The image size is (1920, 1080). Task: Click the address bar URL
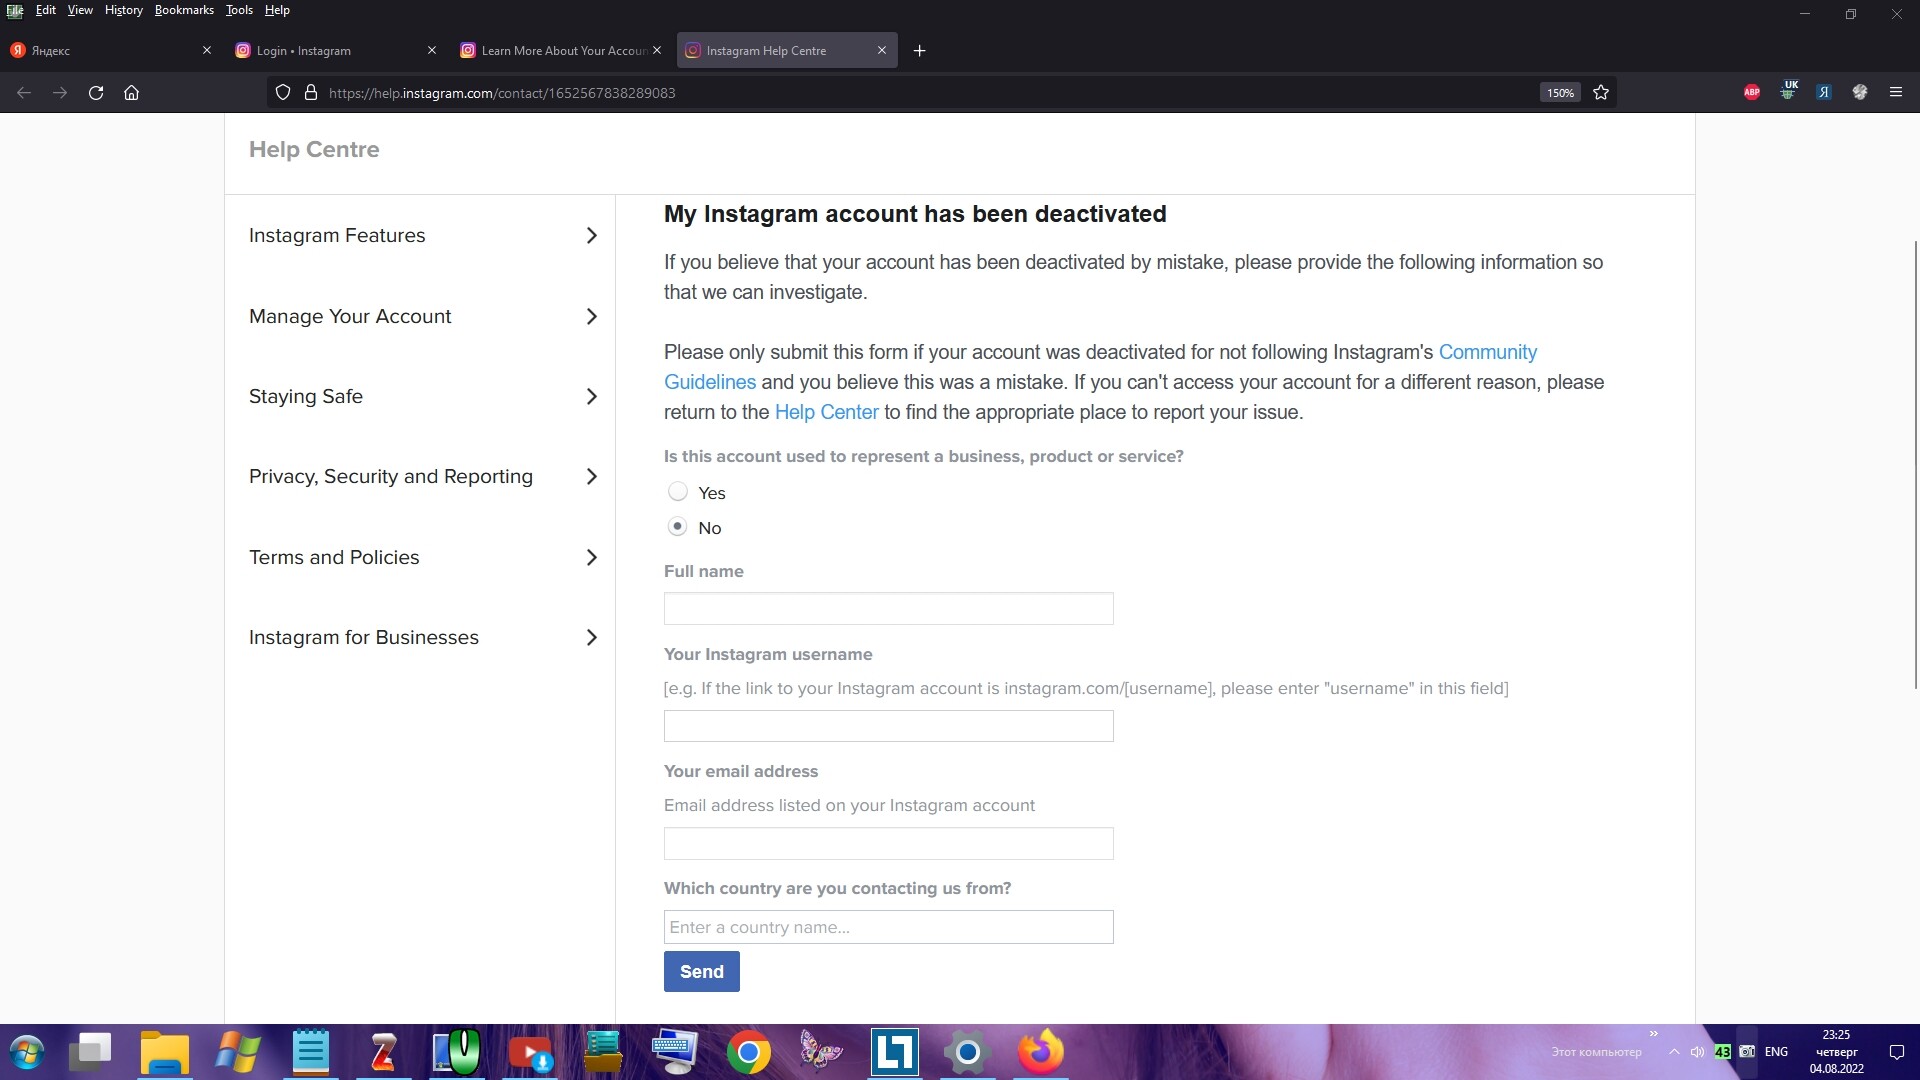502,93
